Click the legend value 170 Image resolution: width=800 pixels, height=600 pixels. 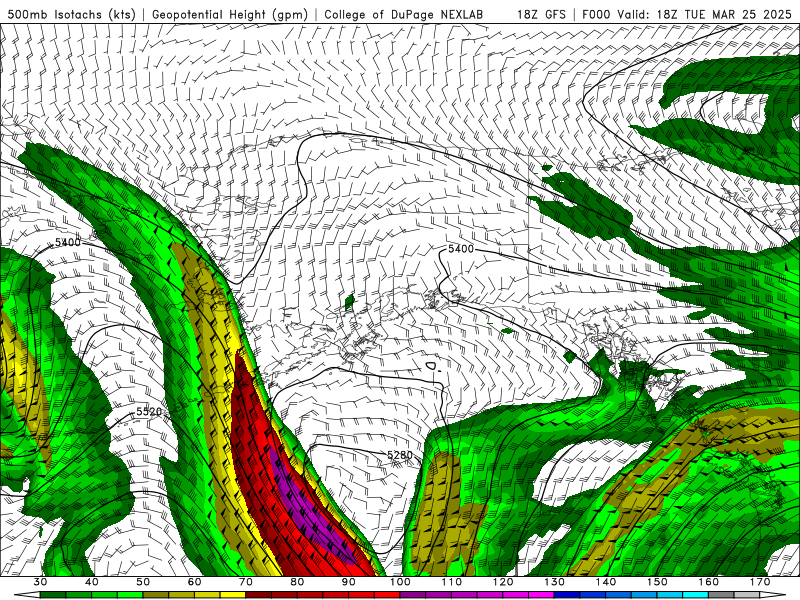tap(760, 582)
